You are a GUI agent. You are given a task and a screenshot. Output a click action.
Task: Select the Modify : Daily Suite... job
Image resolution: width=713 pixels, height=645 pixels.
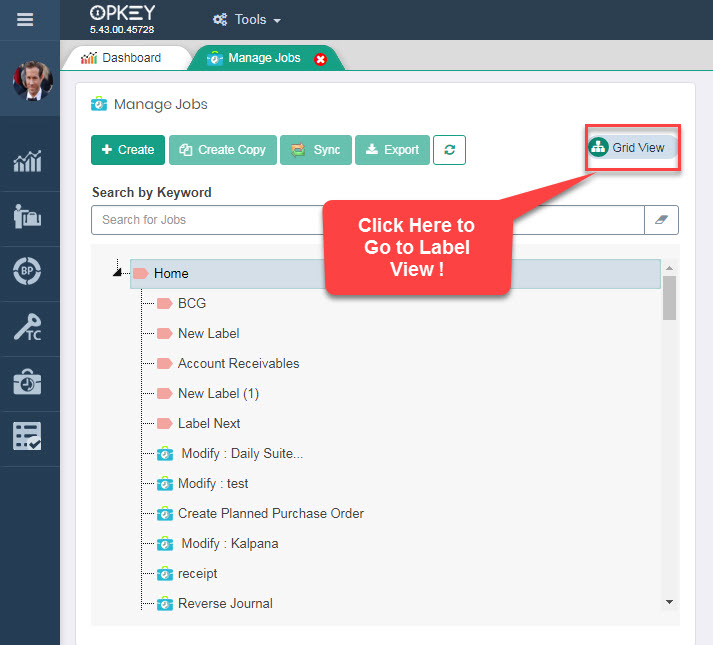pos(242,454)
